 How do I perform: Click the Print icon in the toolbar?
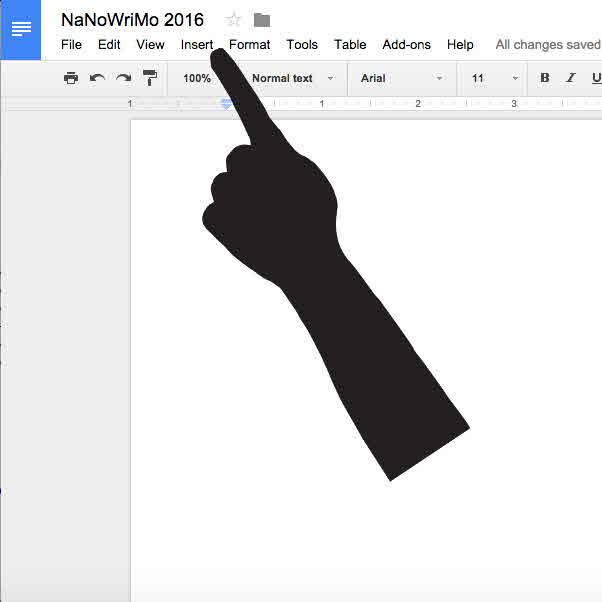[x=71, y=78]
